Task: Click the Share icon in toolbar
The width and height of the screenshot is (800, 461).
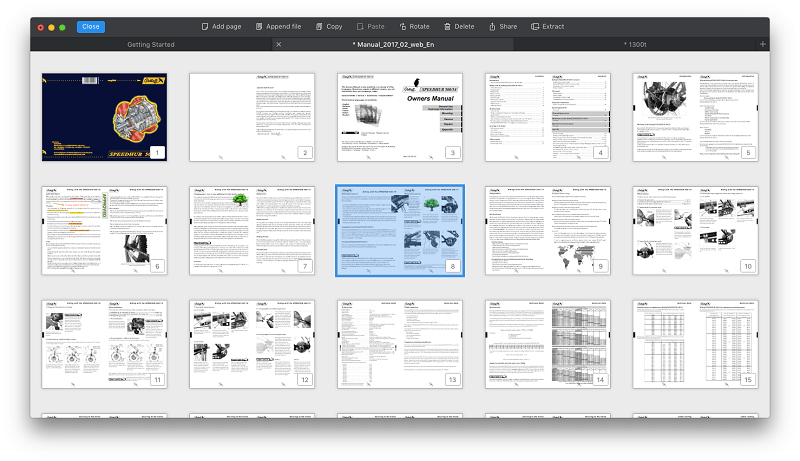Action: pyautogui.click(x=492, y=27)
